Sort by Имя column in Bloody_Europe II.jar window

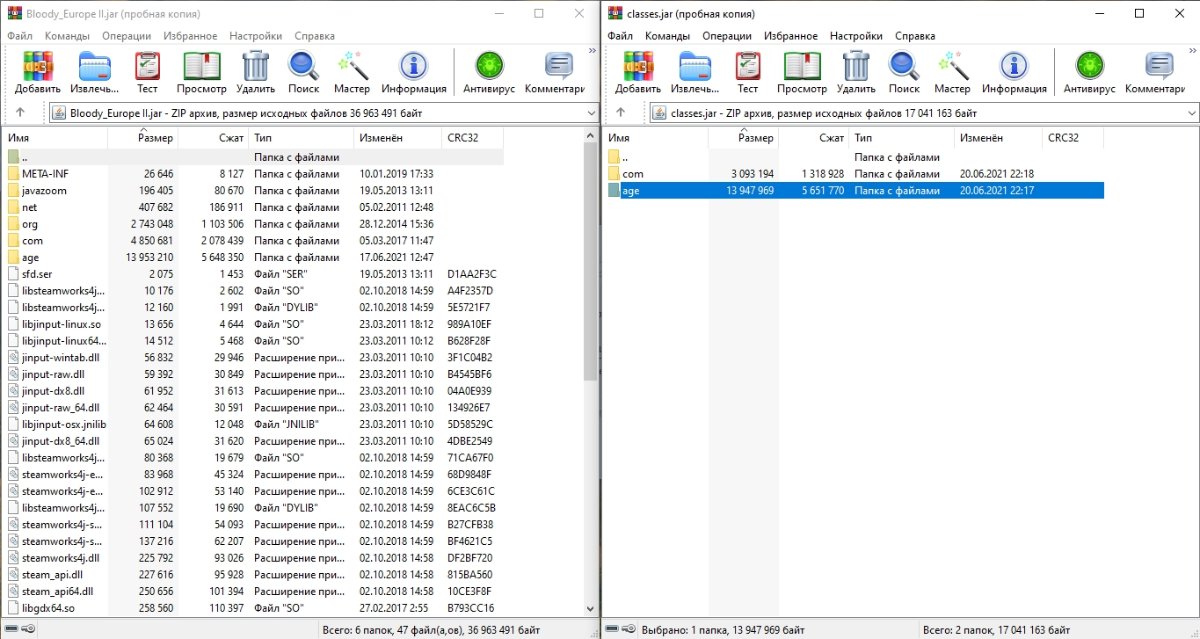(56, 138)
